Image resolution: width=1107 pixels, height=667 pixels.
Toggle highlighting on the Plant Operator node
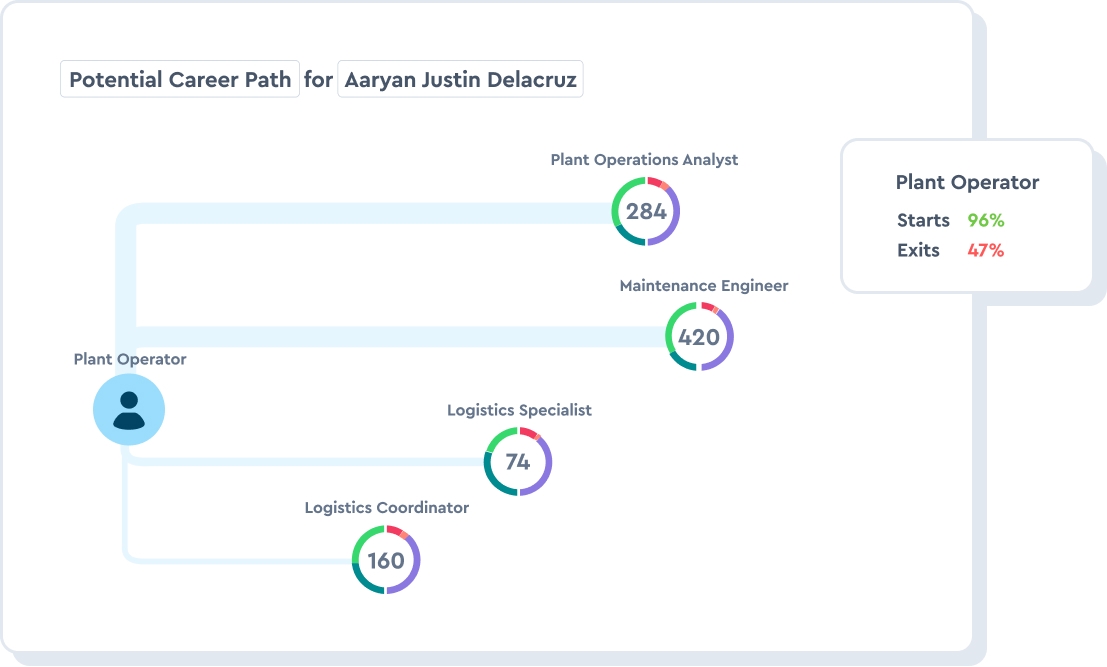point(128,409)
